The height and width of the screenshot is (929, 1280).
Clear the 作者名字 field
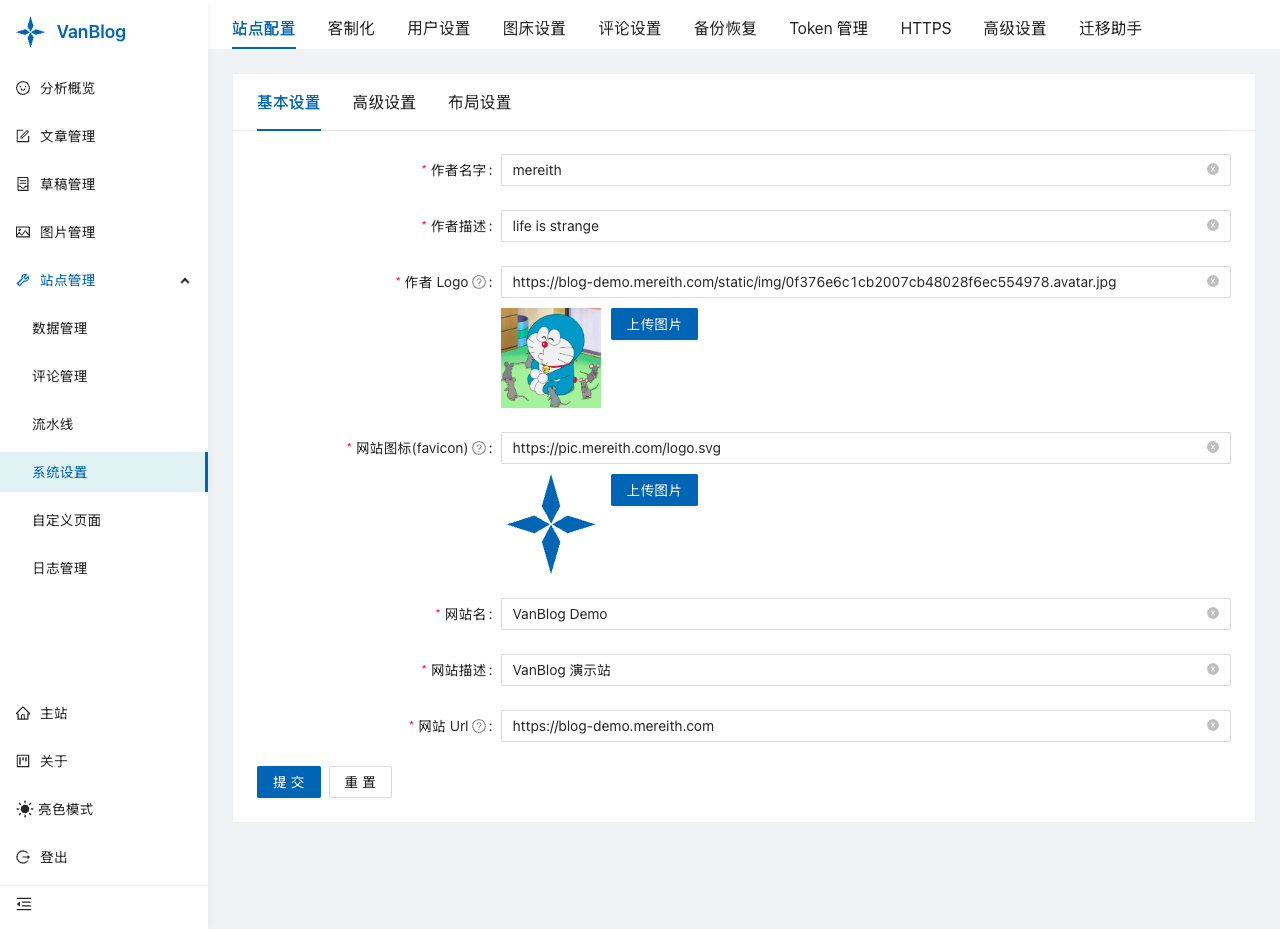coord(1213,170)
